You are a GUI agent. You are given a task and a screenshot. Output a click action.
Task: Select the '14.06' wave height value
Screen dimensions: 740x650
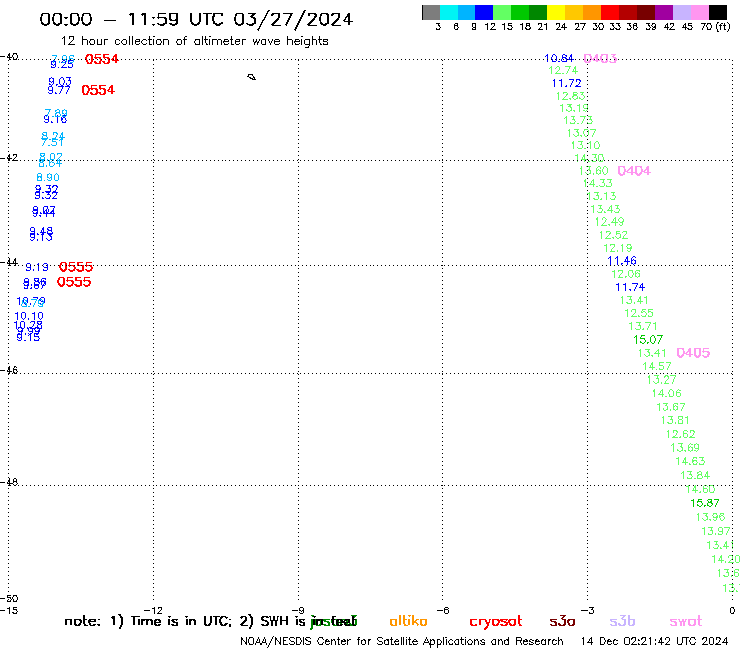tap(666, 394)
